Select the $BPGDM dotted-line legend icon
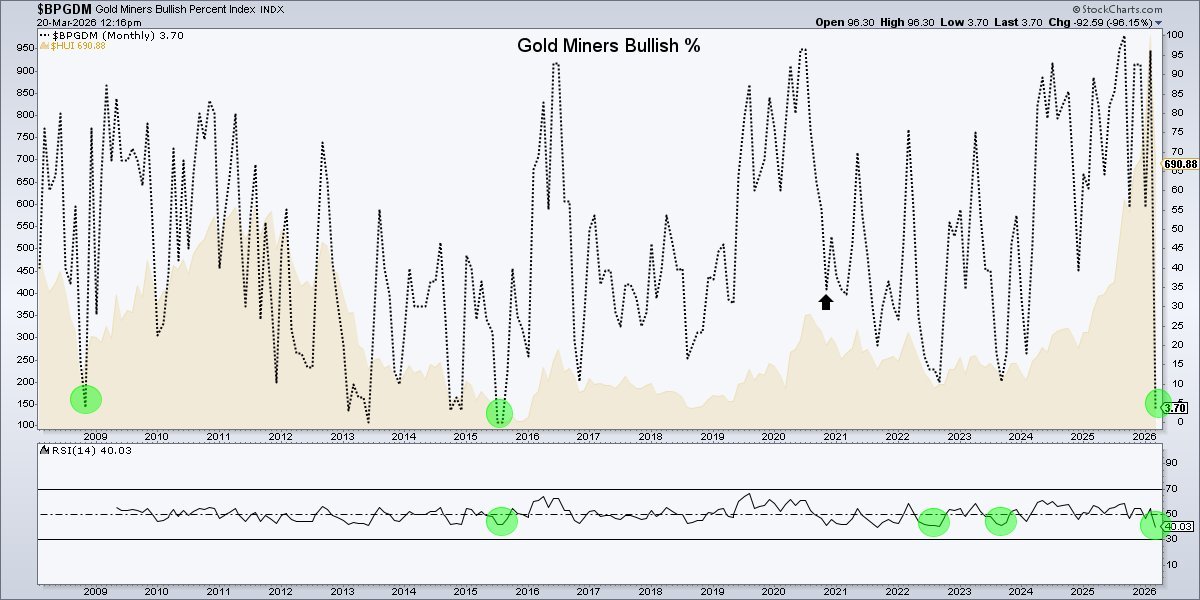This screenshot has width=1200, height=600. click(44, 33)
